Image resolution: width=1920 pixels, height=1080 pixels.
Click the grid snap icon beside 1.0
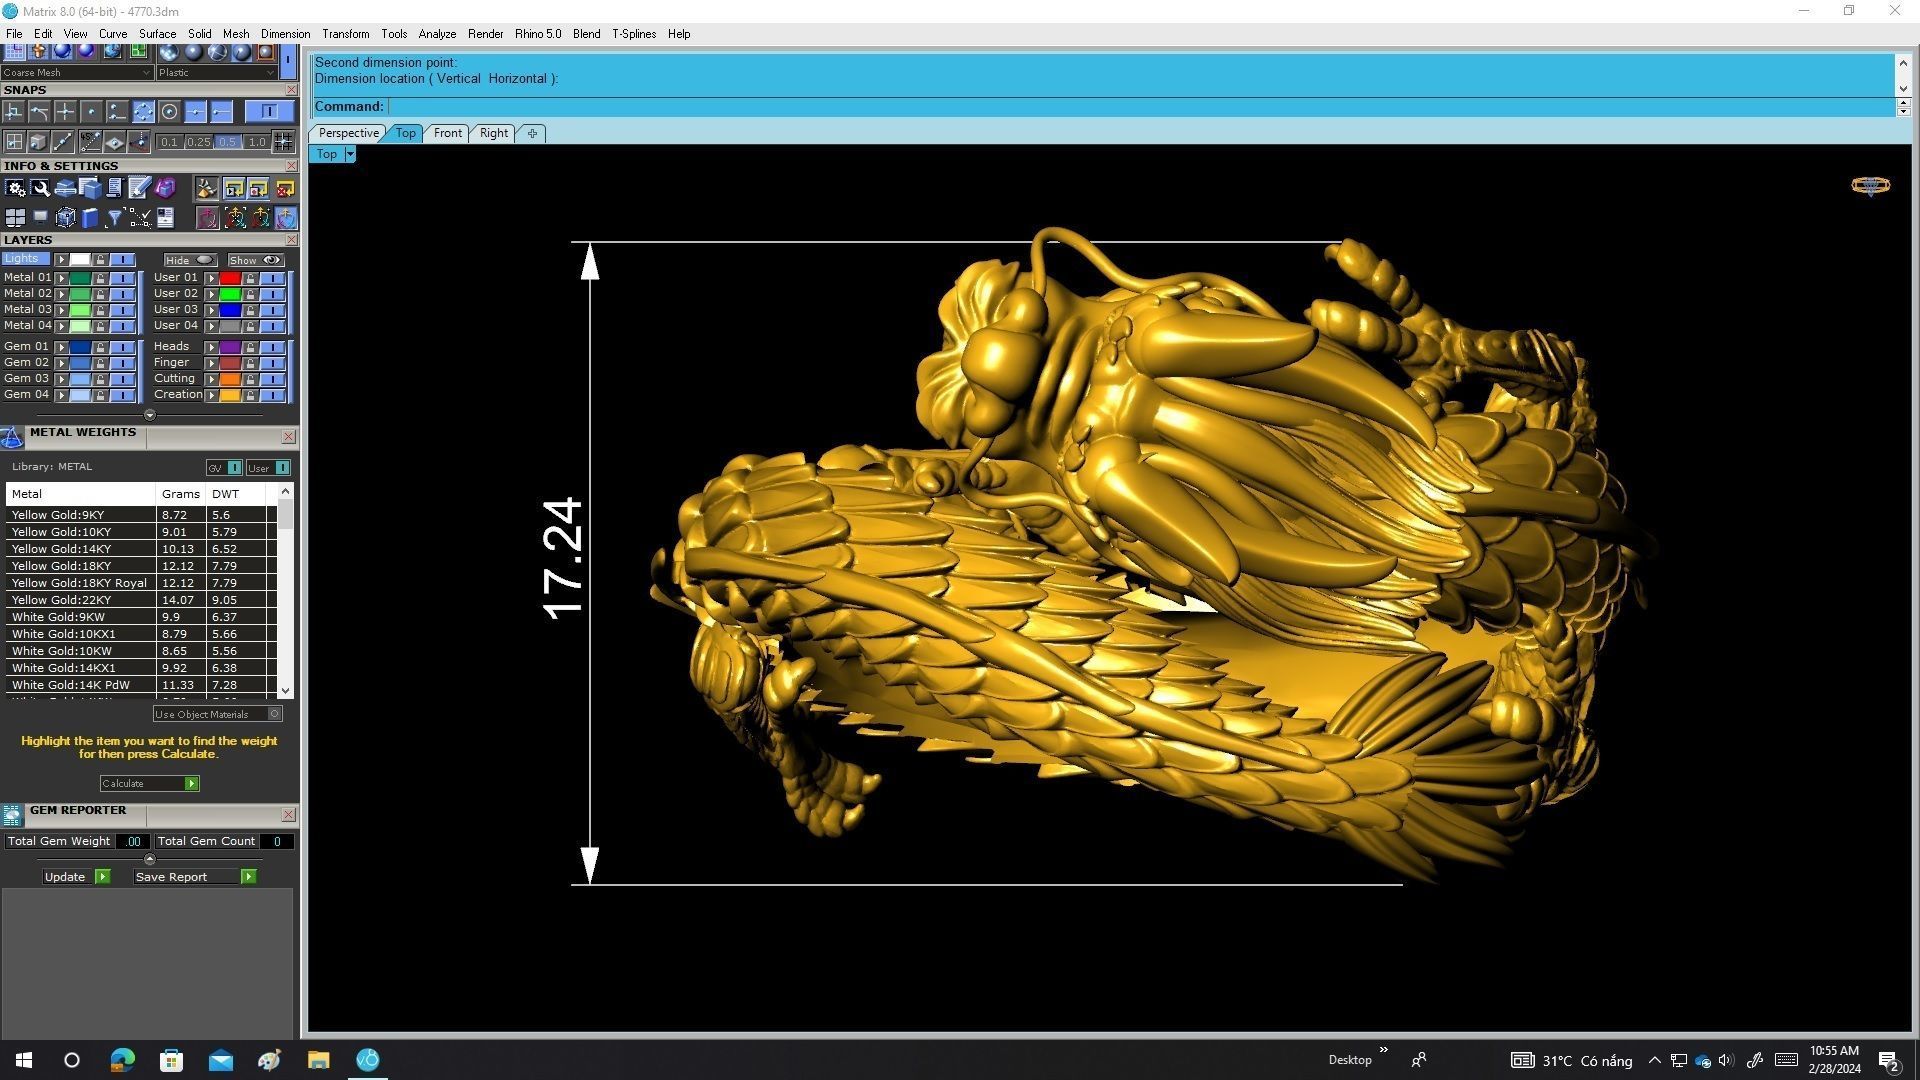284,142
